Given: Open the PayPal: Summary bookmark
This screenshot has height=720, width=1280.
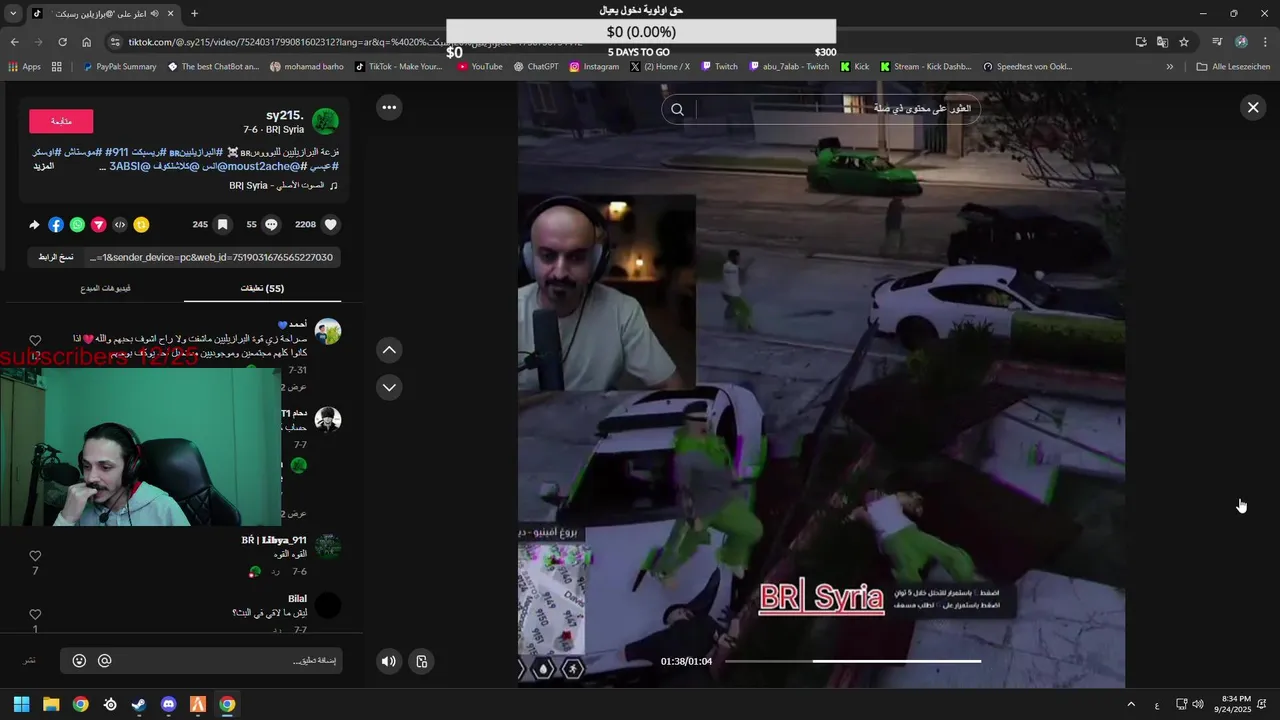Looking at the screenshot, I should pyautogui.click(x=119, y=67).
